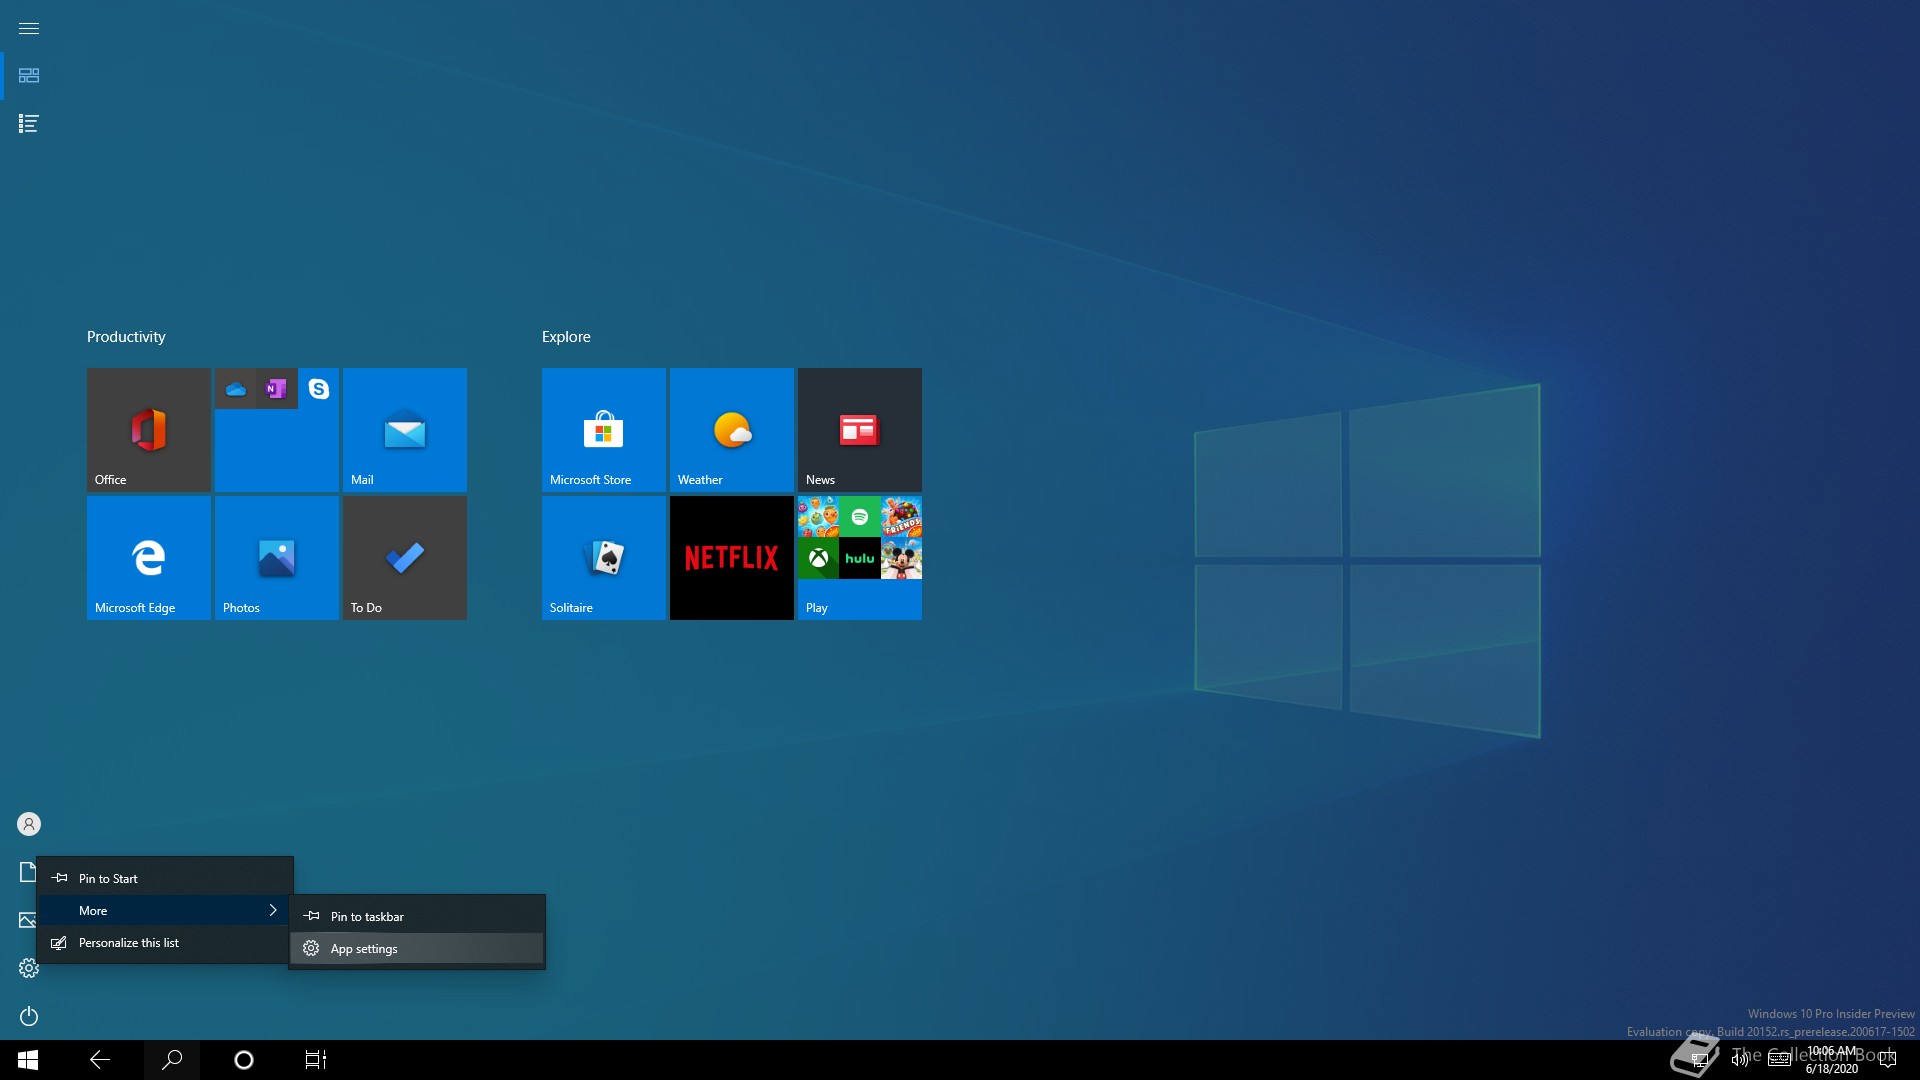The image size is (1920, 1080).
Task: Open Task View on the taskbar
Action: point(316,1060)
